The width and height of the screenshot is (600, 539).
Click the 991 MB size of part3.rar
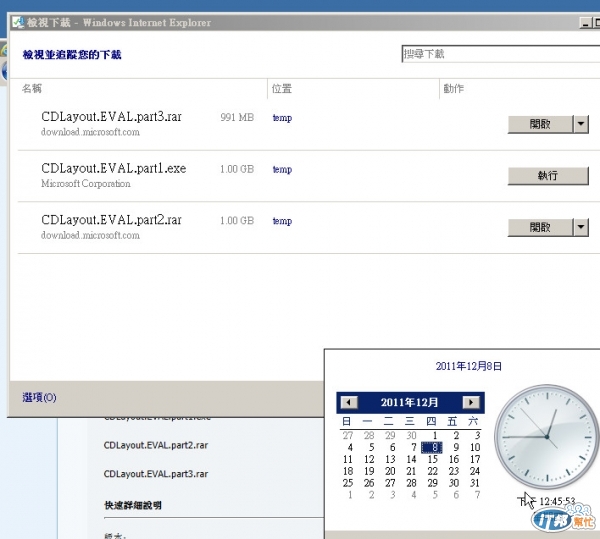click(237, 117)
